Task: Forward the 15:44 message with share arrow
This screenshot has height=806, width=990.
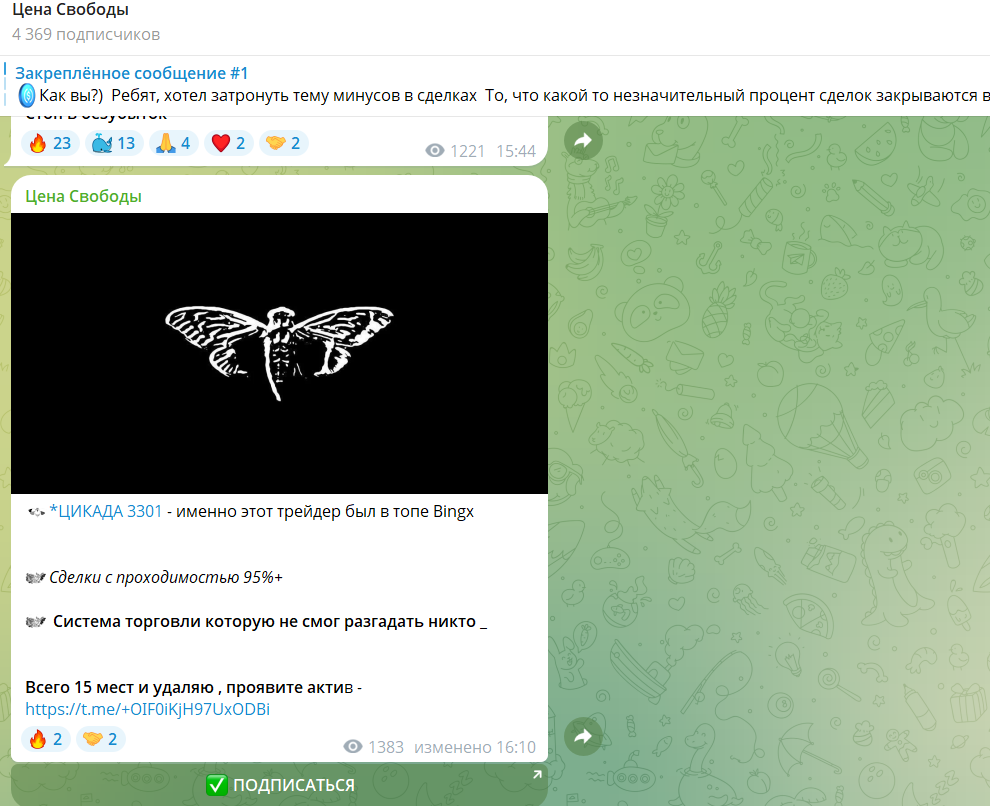Action: coord(583,140)
